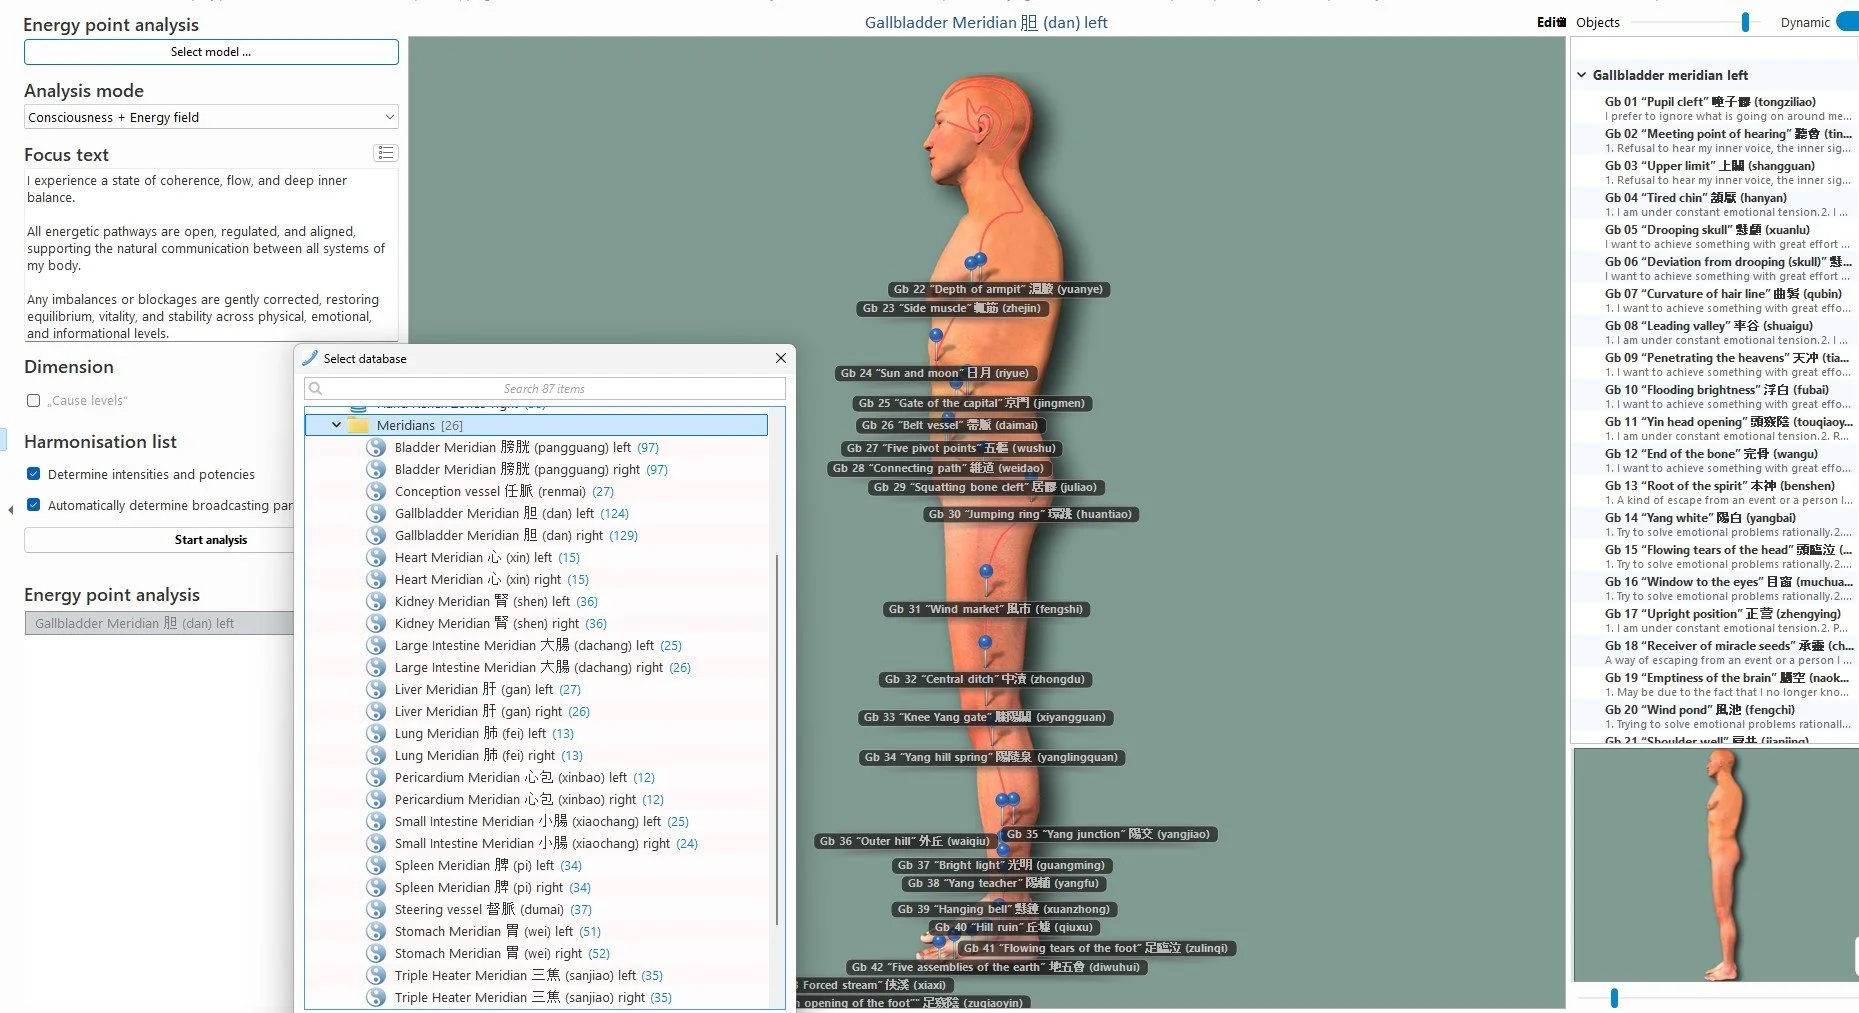Click the Gb 41 Flowing tears of the foot label

1095,948
